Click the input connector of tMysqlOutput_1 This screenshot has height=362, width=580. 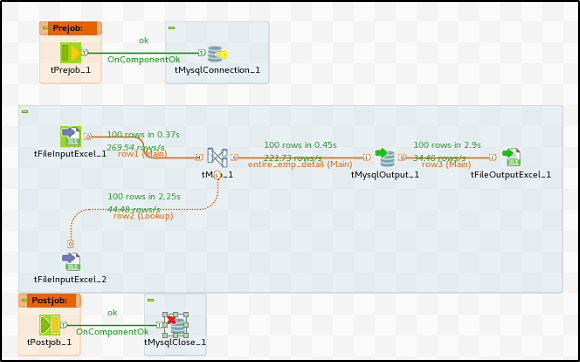tap(367, 158)
